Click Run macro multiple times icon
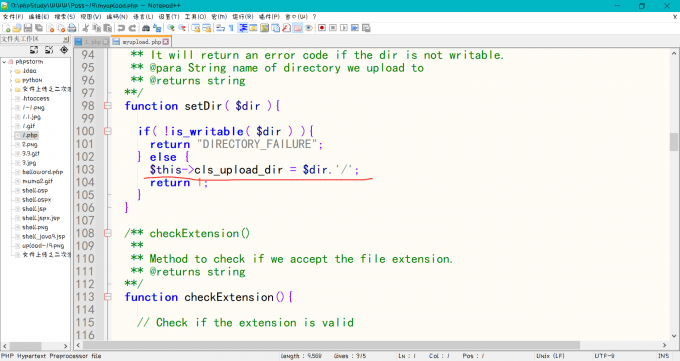Image resolution: width=680 pixels, height=361 pixels. 355,28
